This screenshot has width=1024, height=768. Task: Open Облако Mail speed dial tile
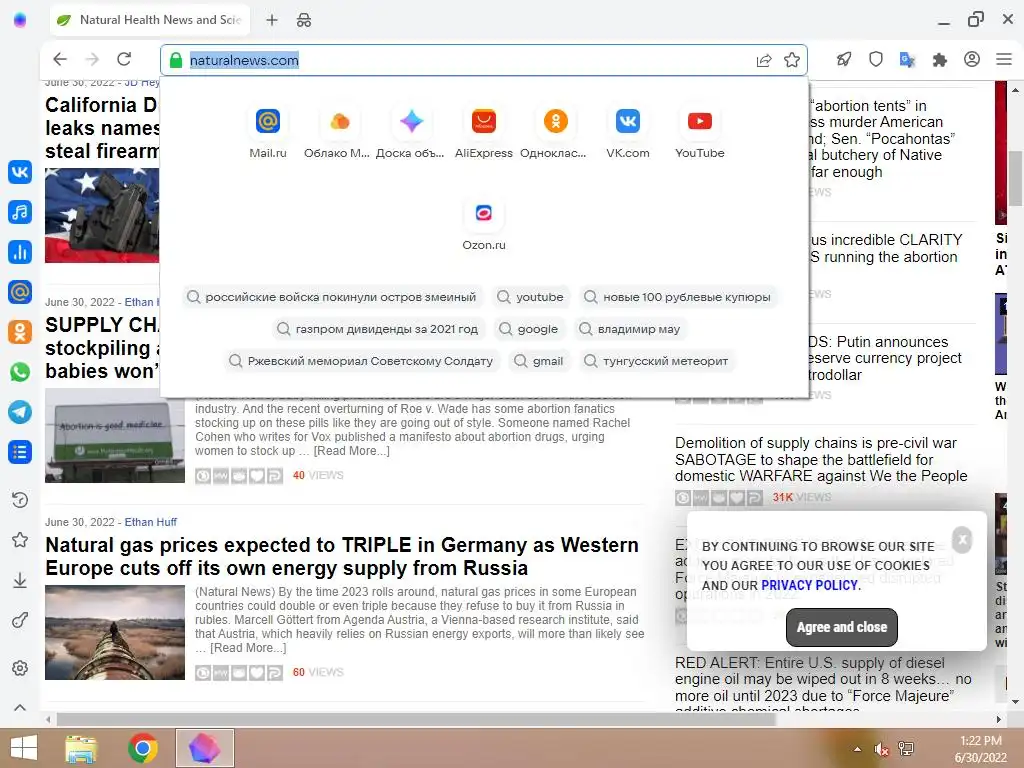pos(338,133)
